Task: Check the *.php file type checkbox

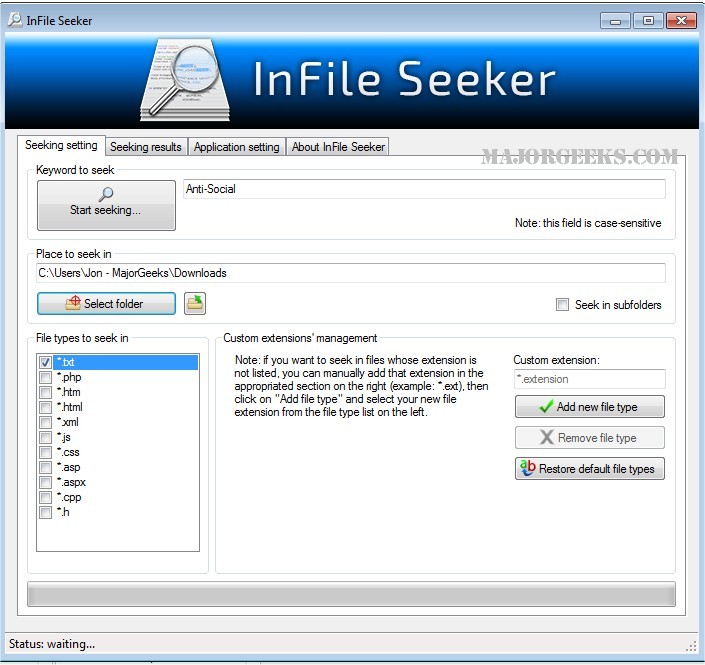Action: coord(45,377)
